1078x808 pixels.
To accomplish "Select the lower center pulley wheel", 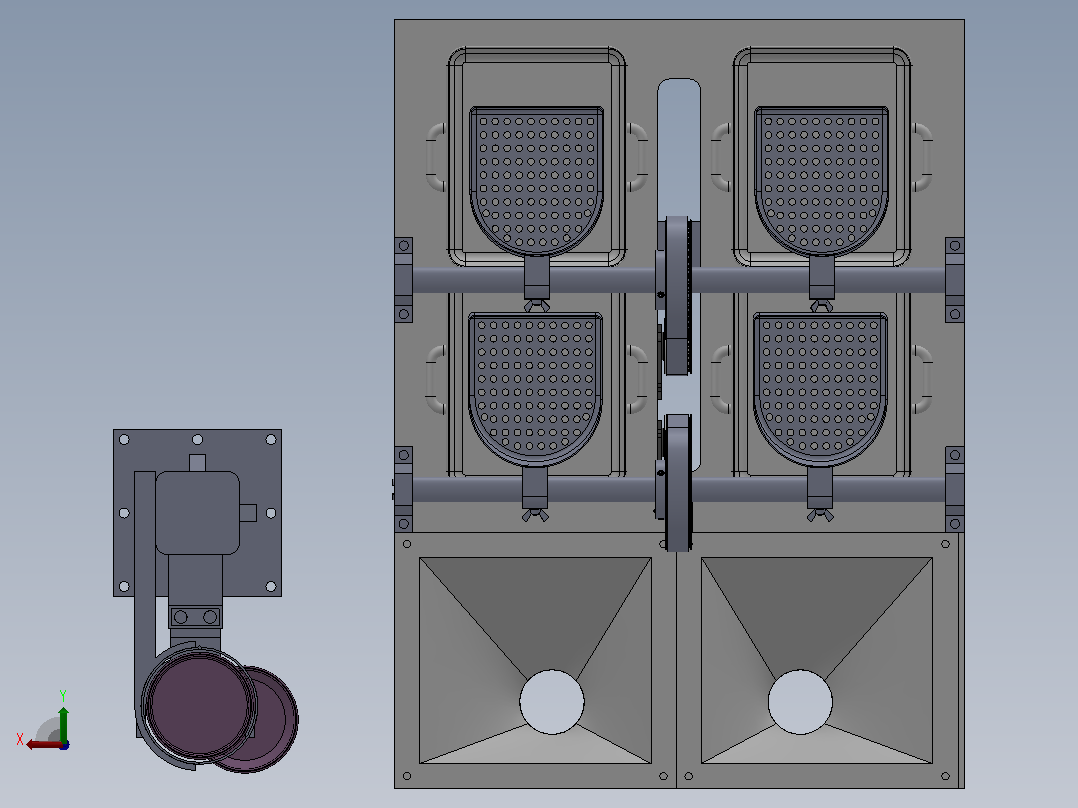I will tap(678, 483).
